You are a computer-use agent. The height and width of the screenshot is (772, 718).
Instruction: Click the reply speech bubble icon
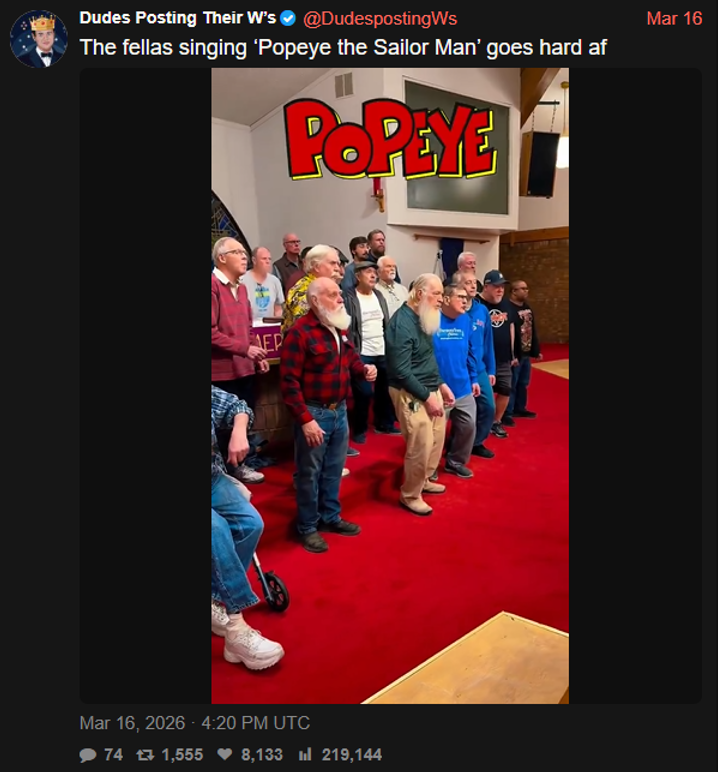point(88,755)
